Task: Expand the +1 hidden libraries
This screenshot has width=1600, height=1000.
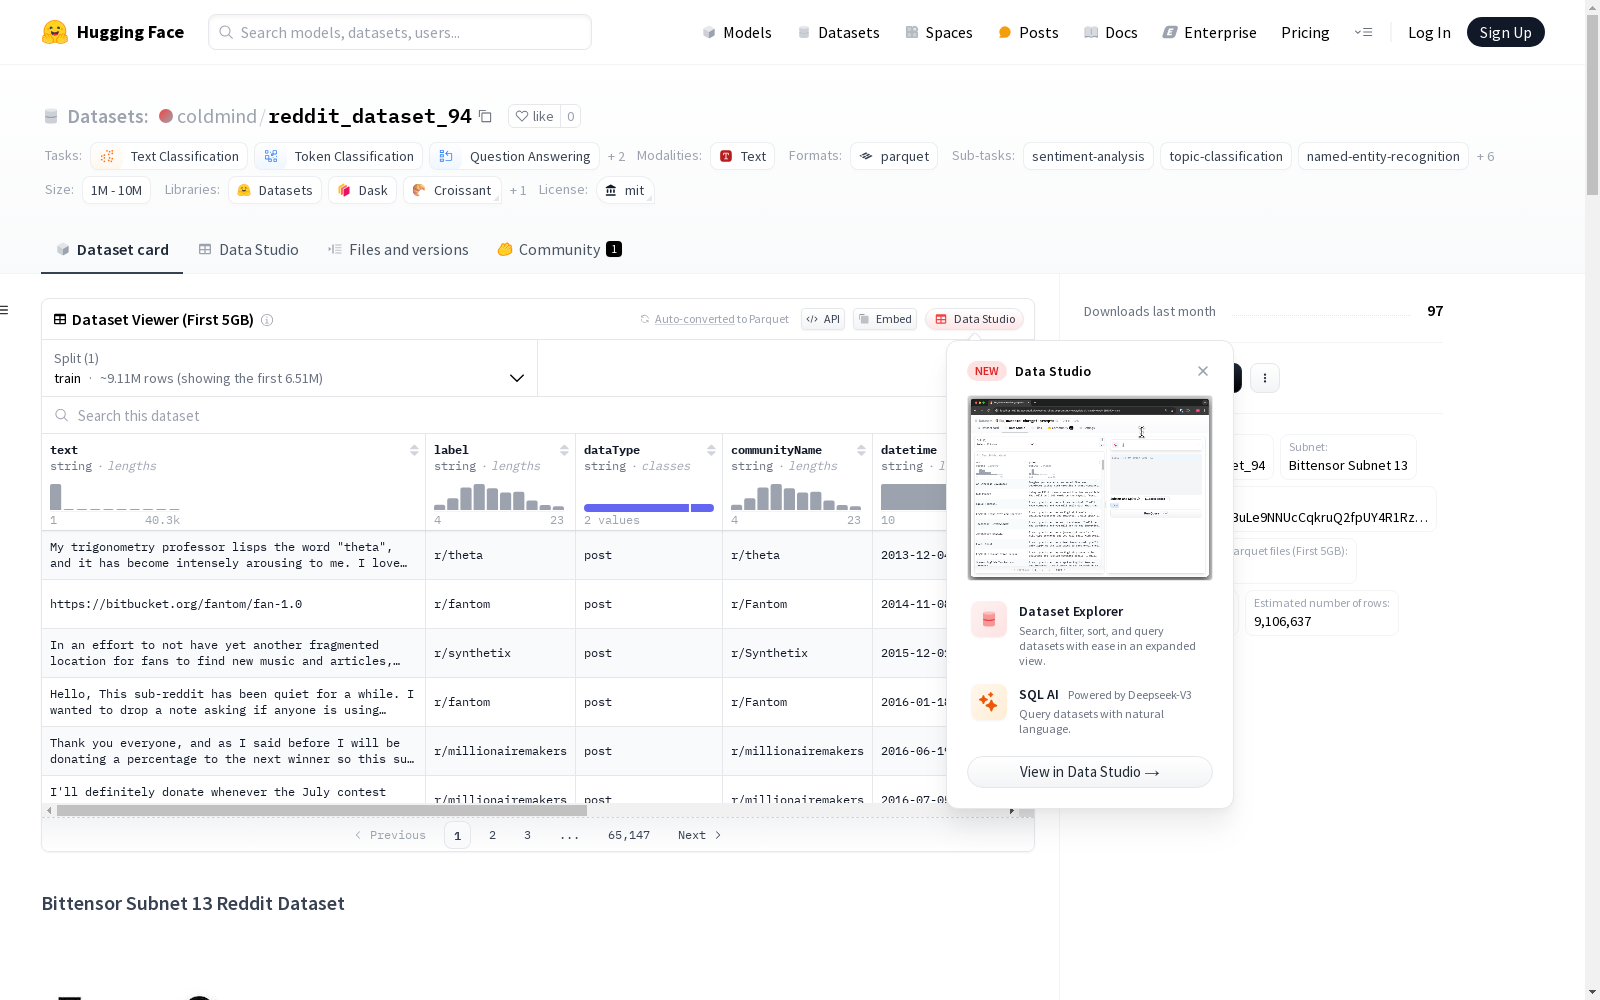Action: pos(518,190)
